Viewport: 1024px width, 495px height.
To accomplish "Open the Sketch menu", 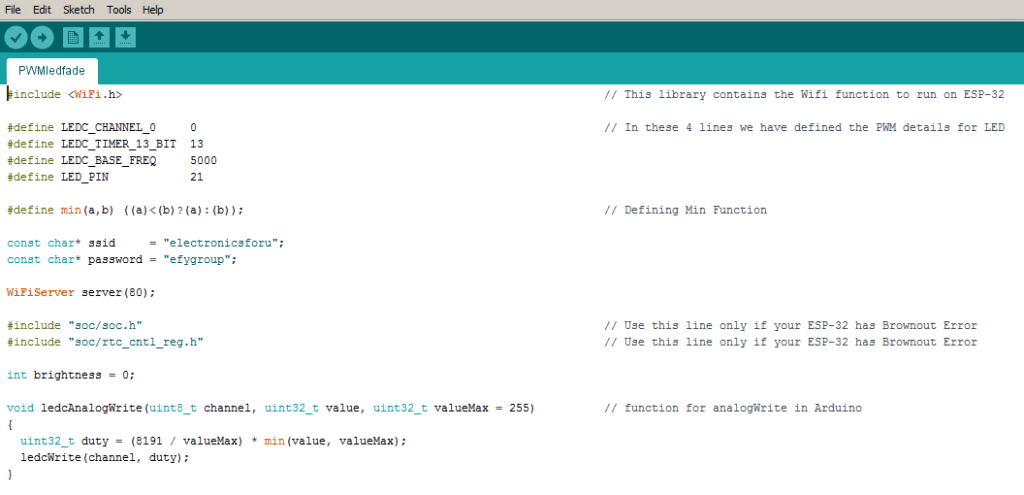I will tap(78, 9).
